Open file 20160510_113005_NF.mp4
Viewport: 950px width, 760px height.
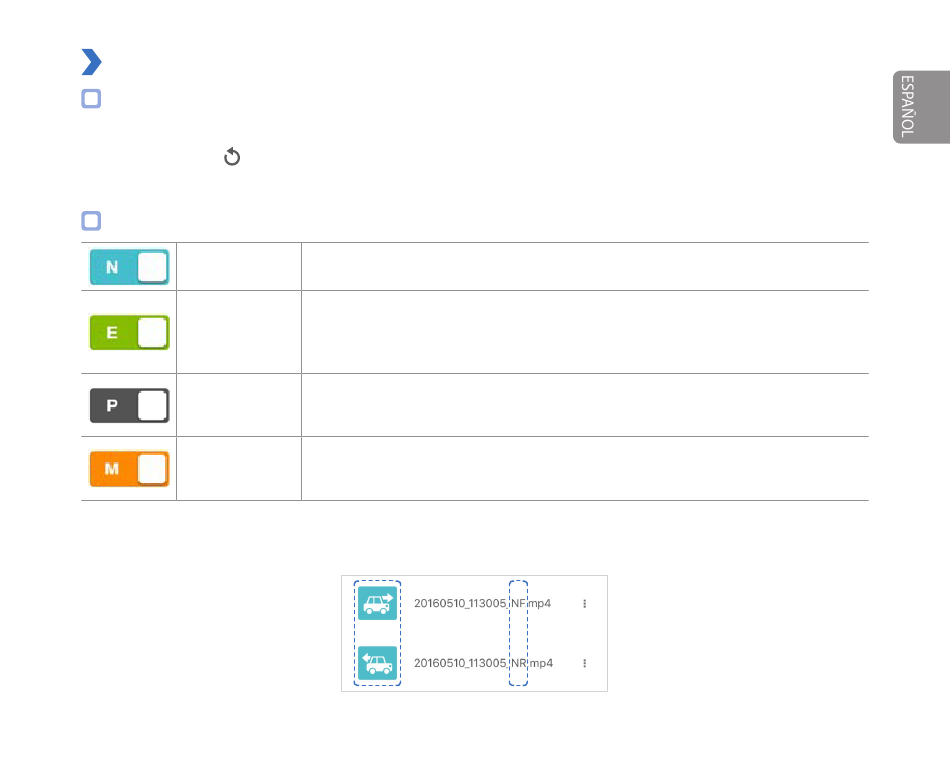coord(482,603)
